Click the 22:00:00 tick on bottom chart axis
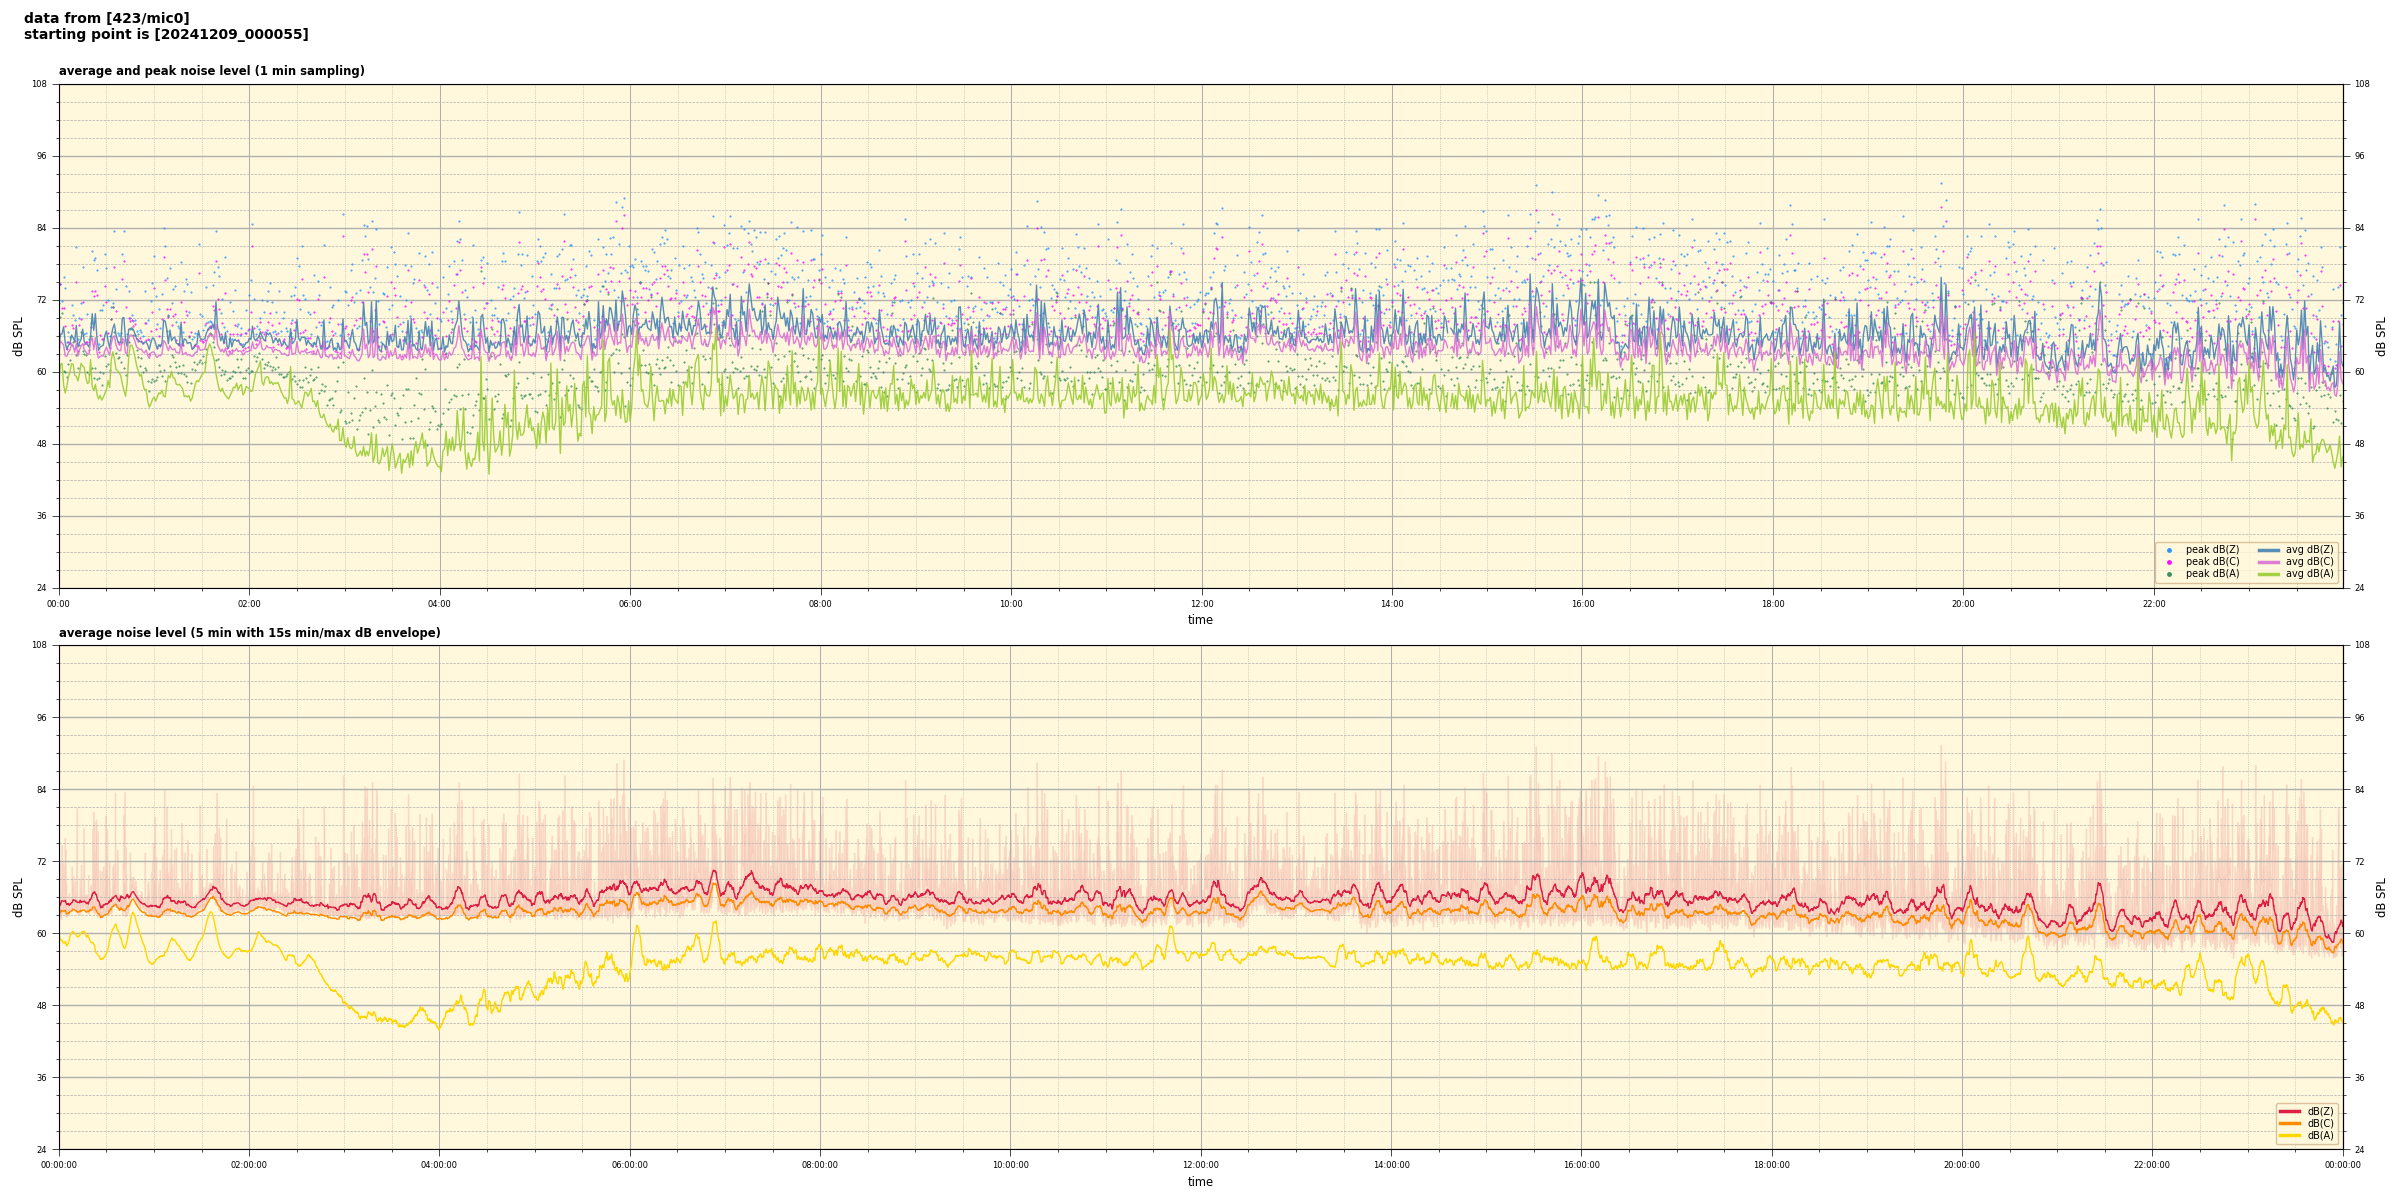Screen dimensions: 2400x1200 2152,1165
